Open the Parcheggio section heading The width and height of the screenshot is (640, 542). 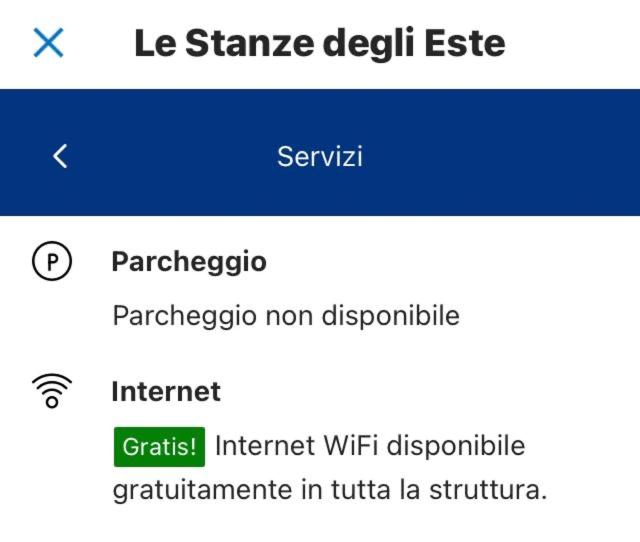pos(189,262)
